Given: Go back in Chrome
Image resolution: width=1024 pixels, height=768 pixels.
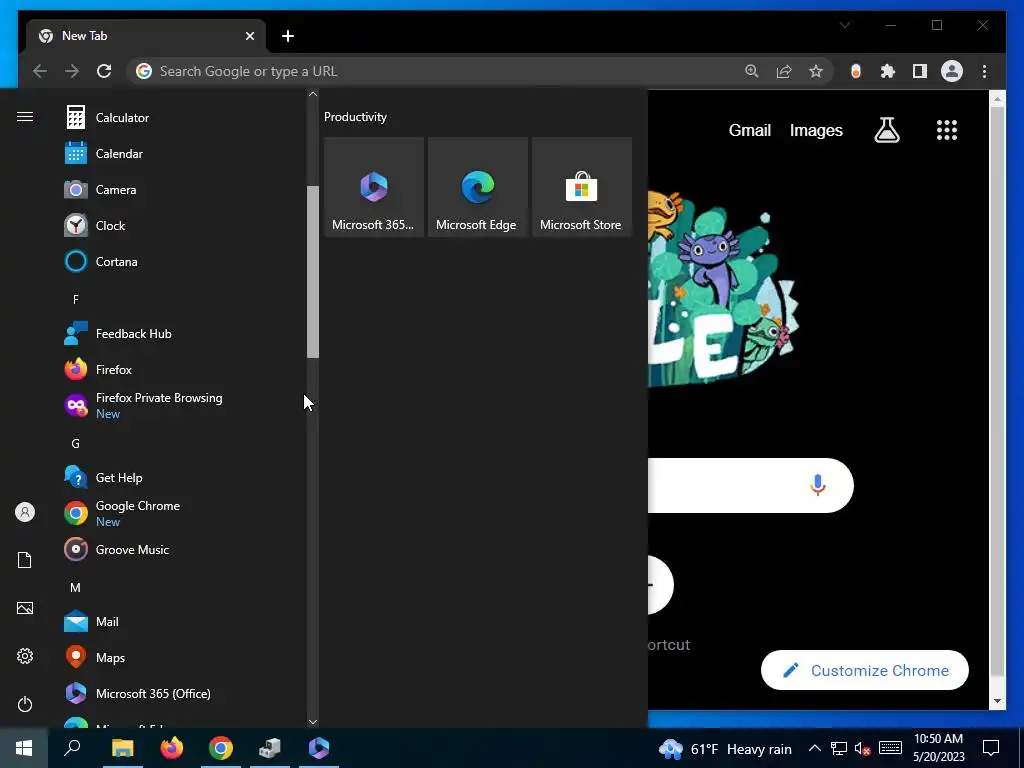Looking at the screenshot, I should tap(40, 71).
